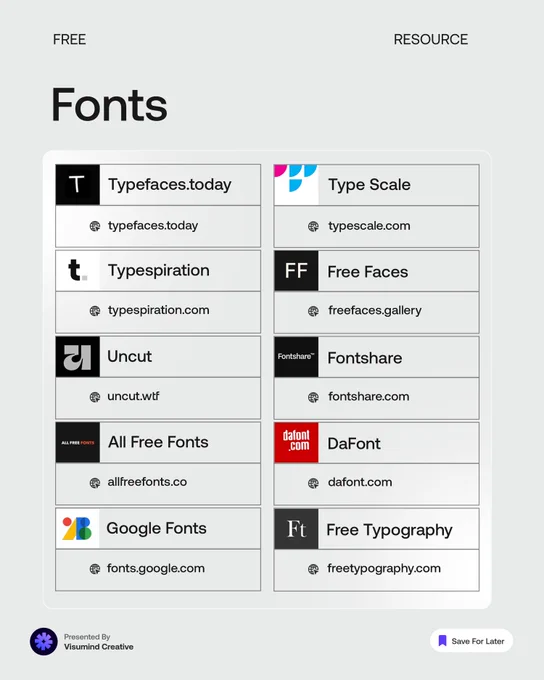Click globe icon beside fontshare.com
Viewport: 544px width, 680px height.
coord(313,397)
